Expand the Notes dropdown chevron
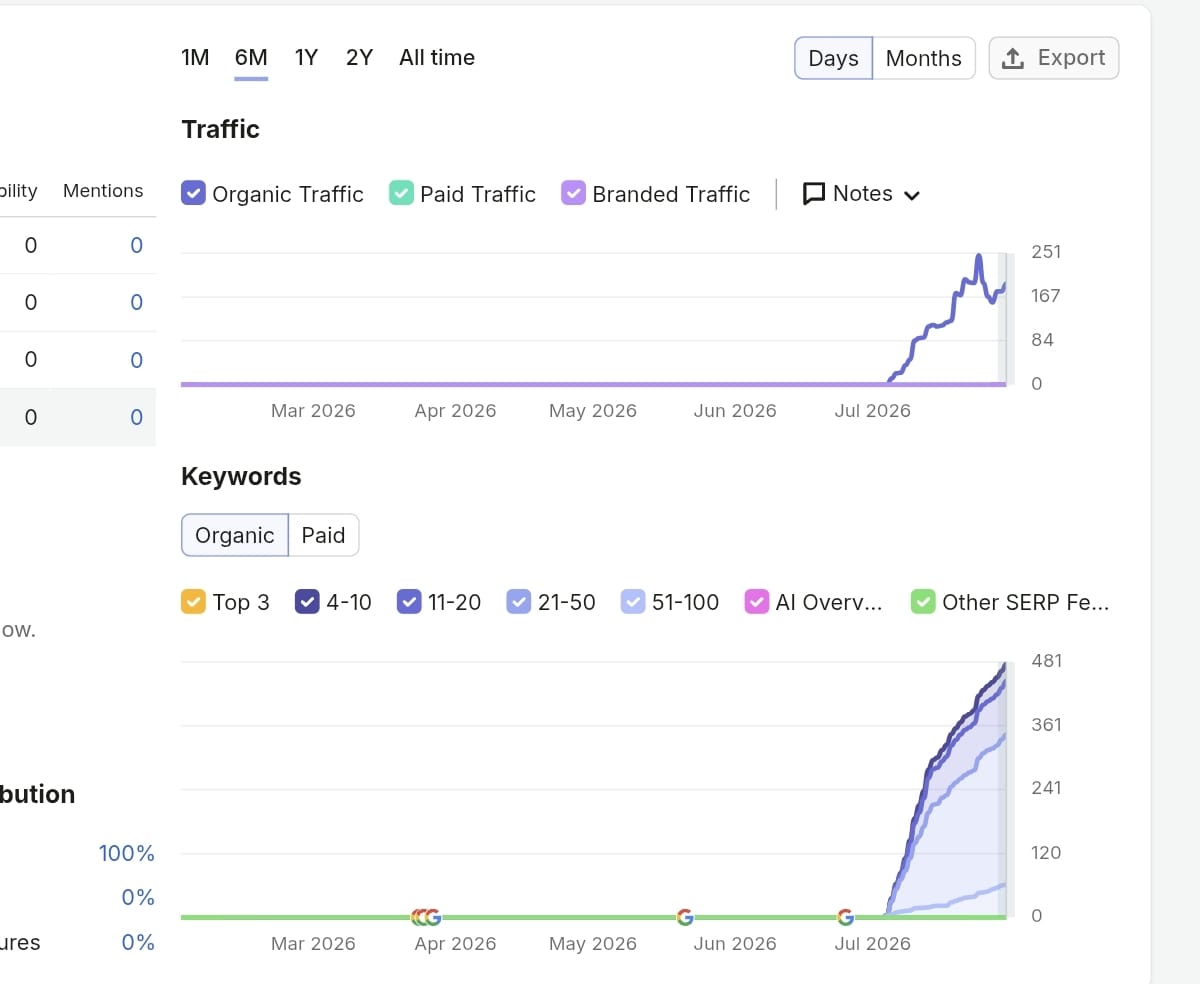The width and height of the screenshot is (1200, 984). (911, 195)
